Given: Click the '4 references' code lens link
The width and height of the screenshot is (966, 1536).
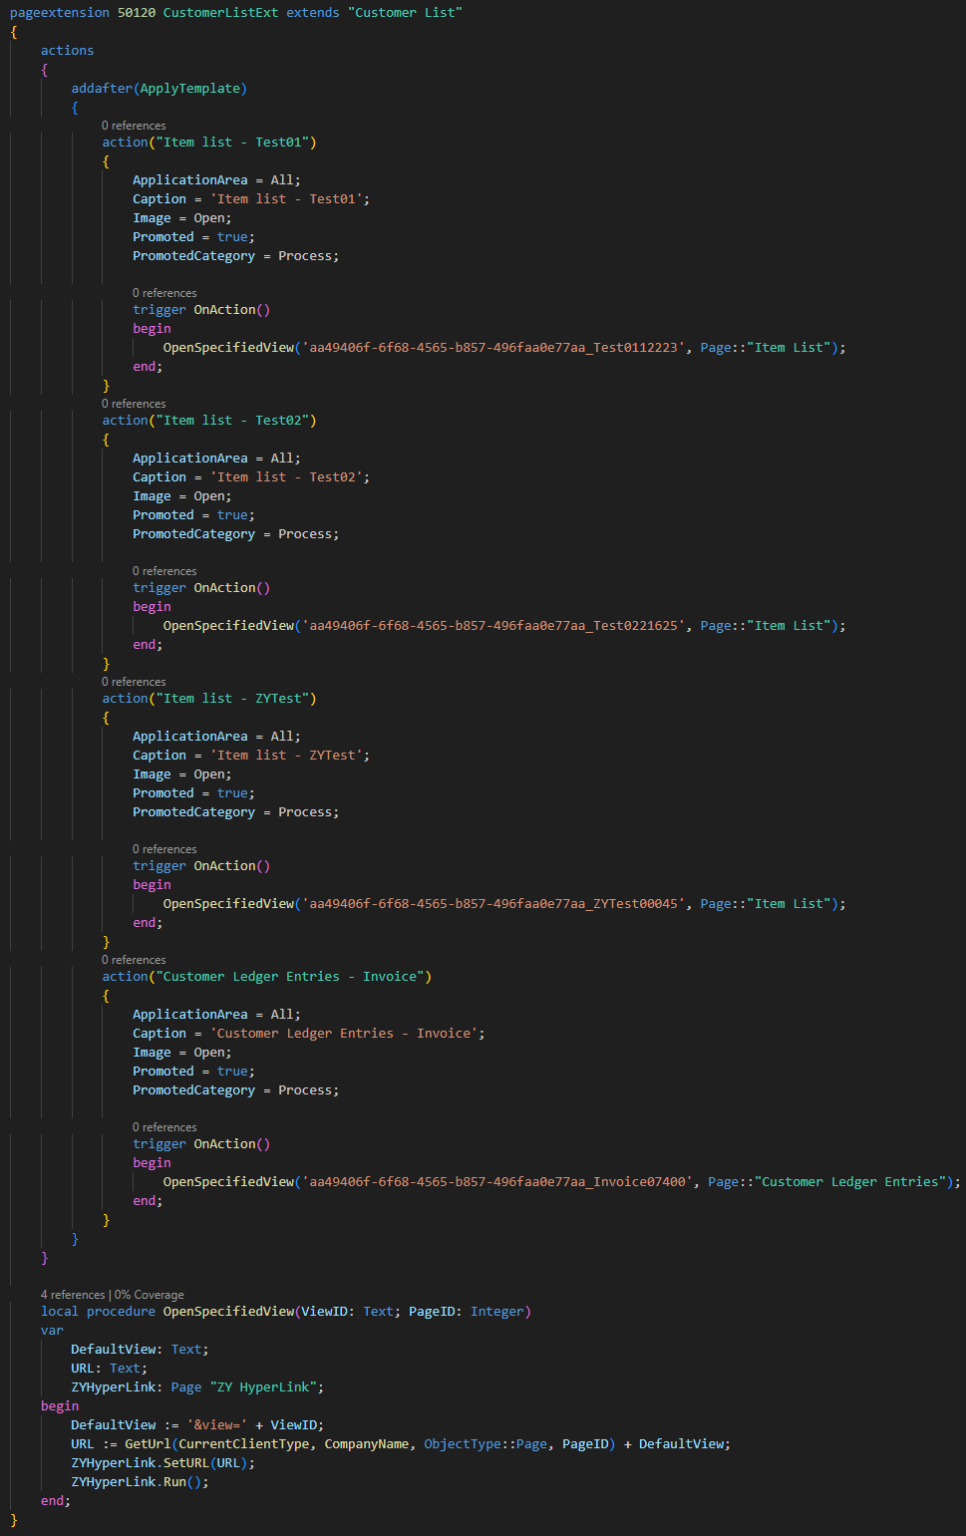Looking at the screenshot, I should click(72, 1294).
